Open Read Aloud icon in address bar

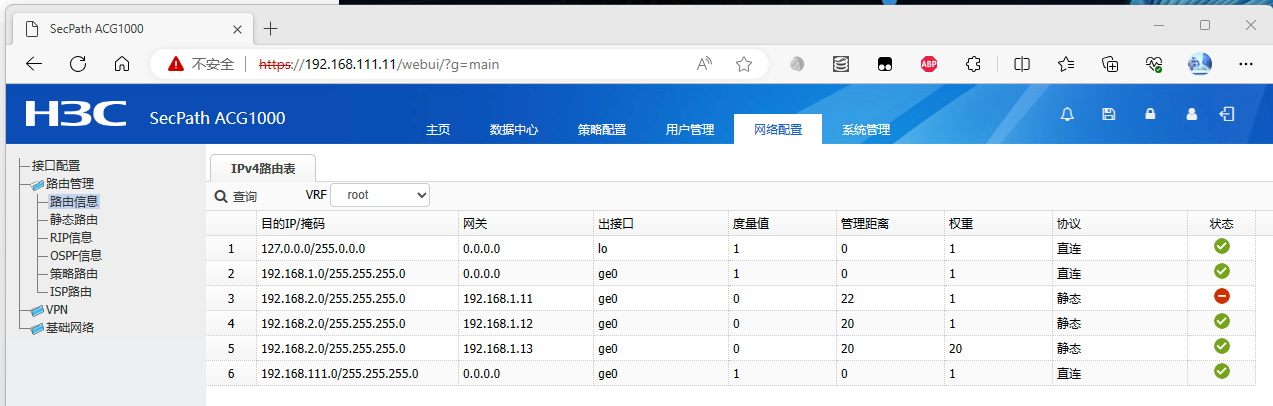[705, 64]
